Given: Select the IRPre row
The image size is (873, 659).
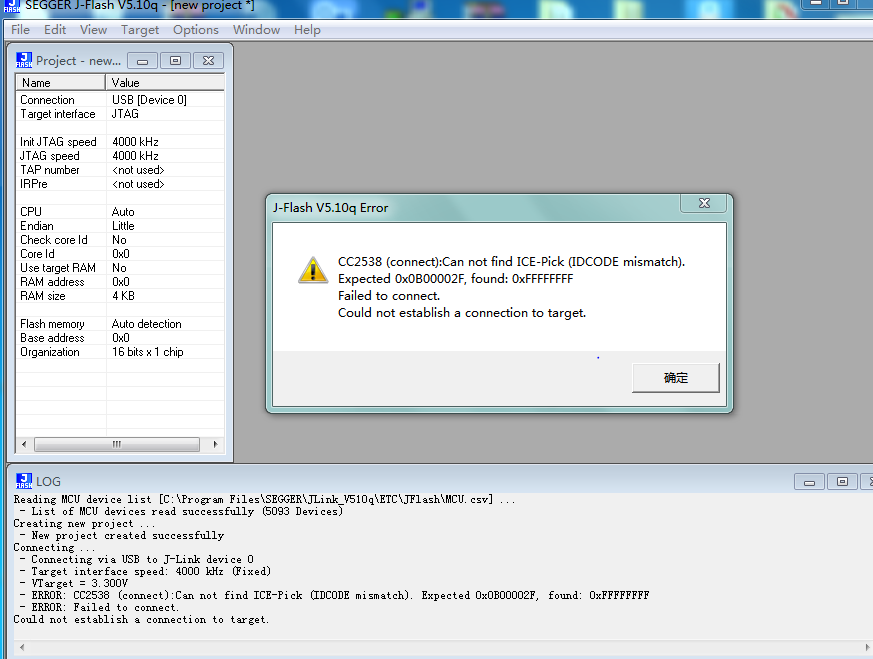Looking at the screenshot, I should pos(120,184).
